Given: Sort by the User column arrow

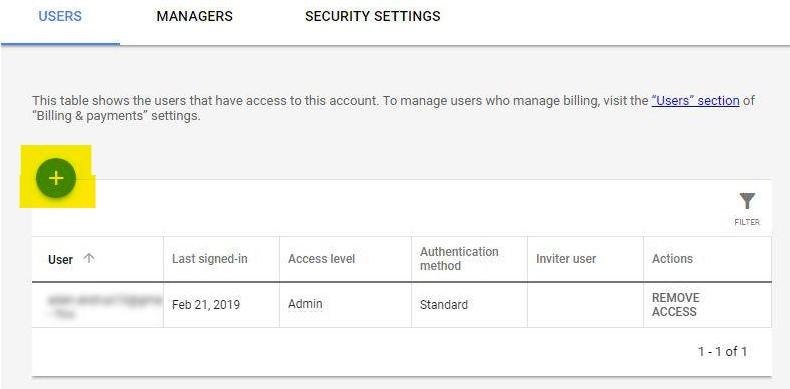Looking at the screenshot, I should pyautogui.click(x=89, y=258).
